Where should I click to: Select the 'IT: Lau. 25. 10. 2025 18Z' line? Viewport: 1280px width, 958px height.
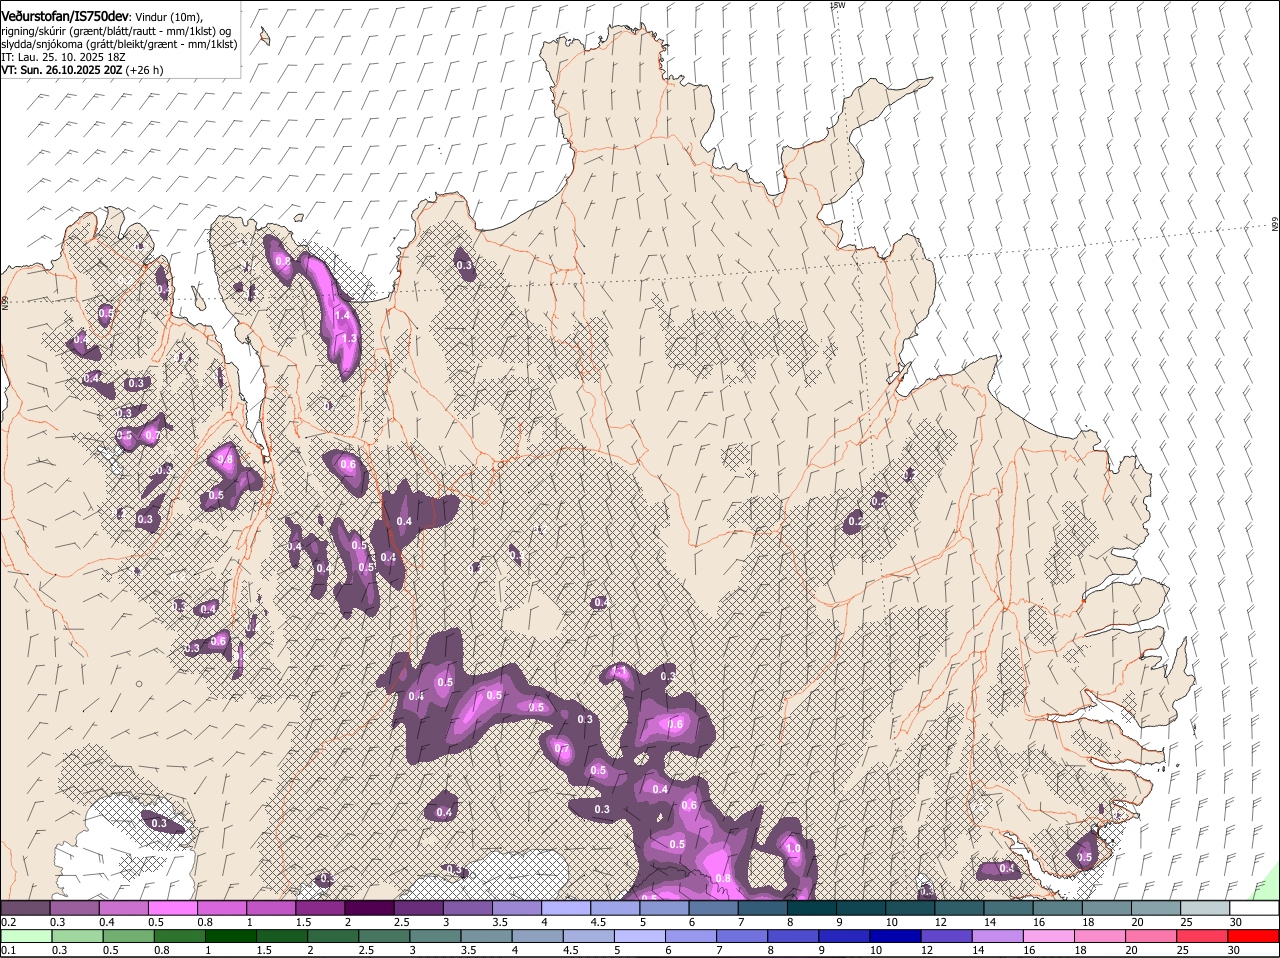(63, 57)
